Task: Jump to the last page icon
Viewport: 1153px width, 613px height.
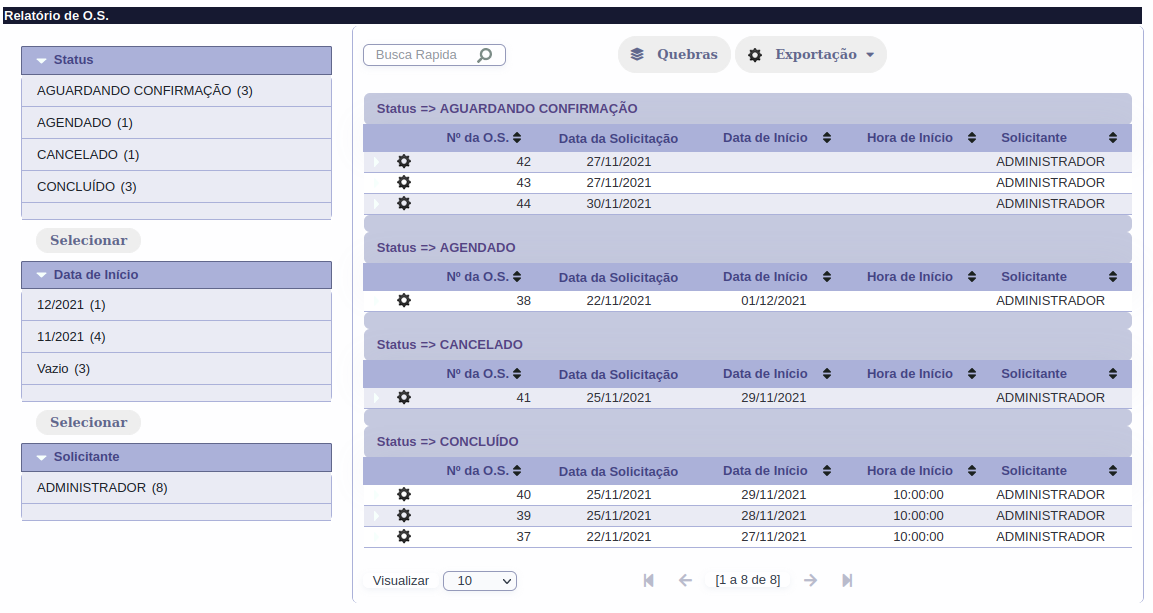Action: [847, 581]
